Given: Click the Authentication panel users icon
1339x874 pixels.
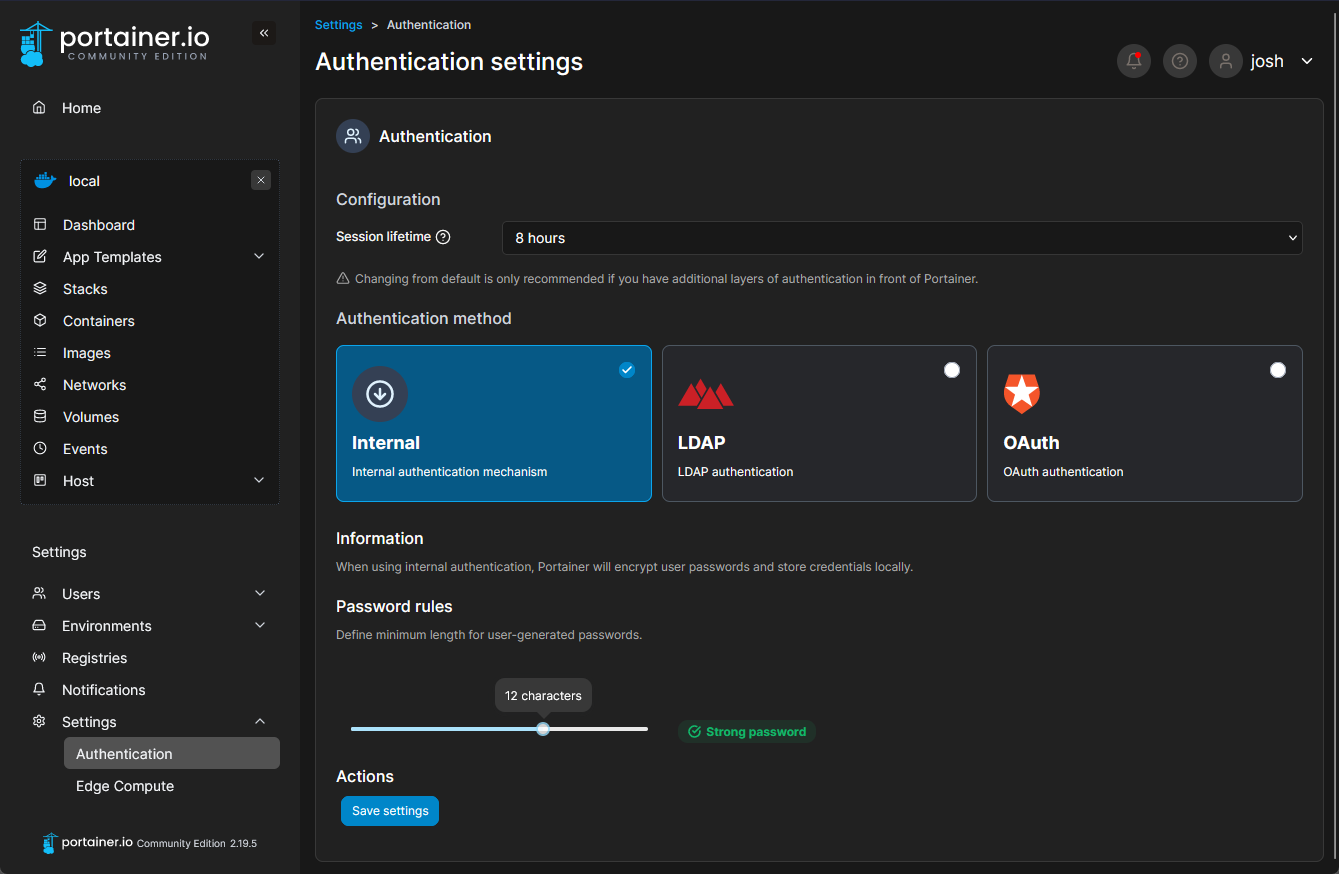Looking at the screenshot, I should (353, 136).
